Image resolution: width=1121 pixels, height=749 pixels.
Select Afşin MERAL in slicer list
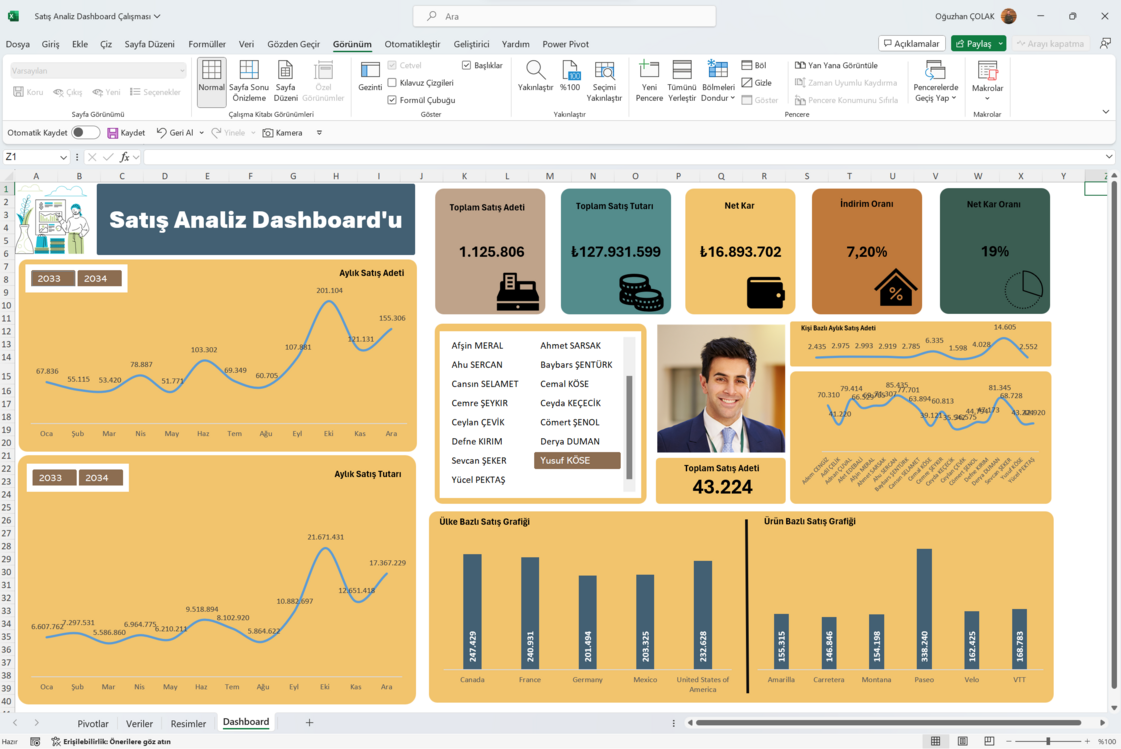click(x=477, y=345)
